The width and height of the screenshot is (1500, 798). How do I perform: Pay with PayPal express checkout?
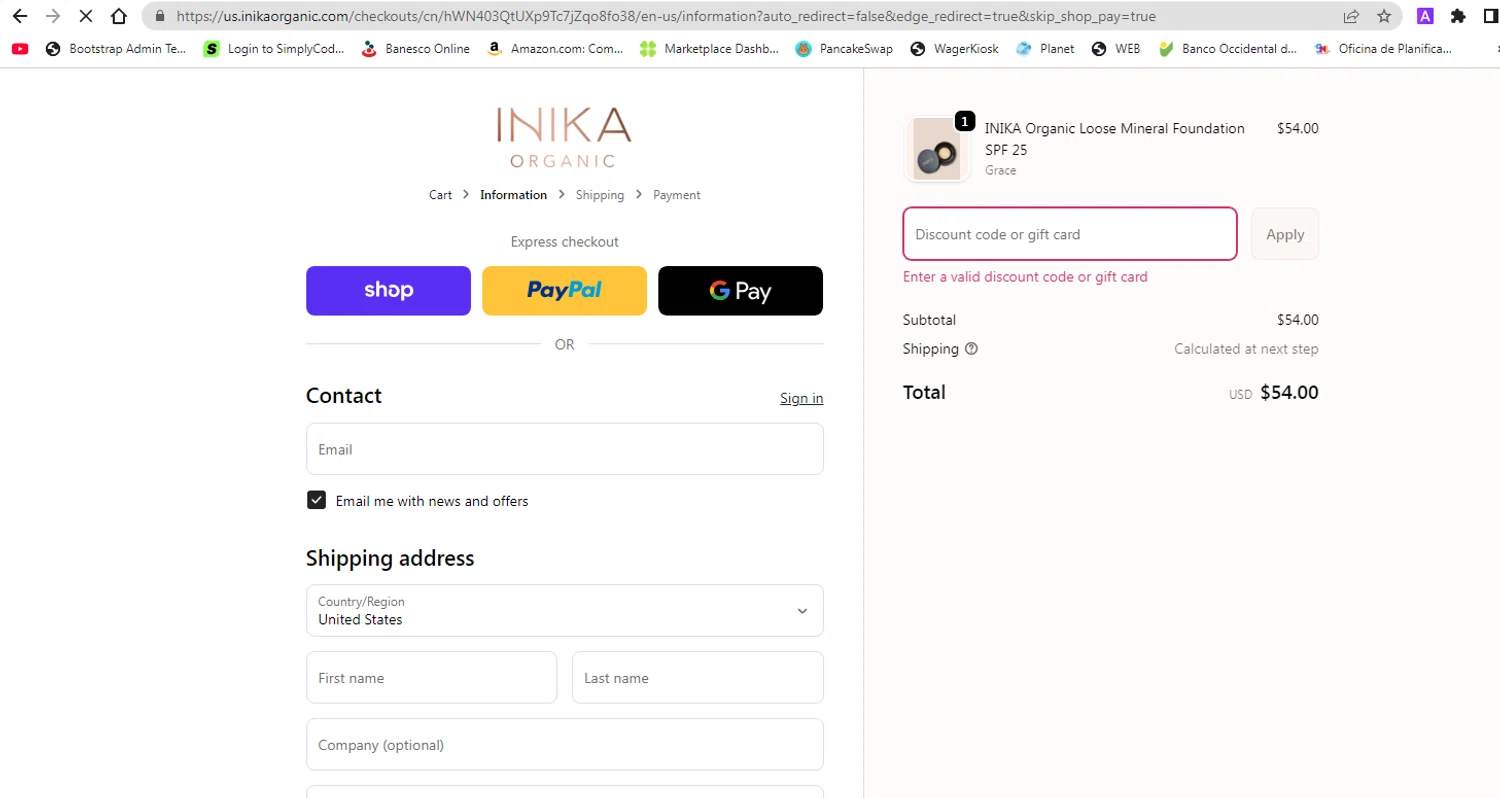564,291
